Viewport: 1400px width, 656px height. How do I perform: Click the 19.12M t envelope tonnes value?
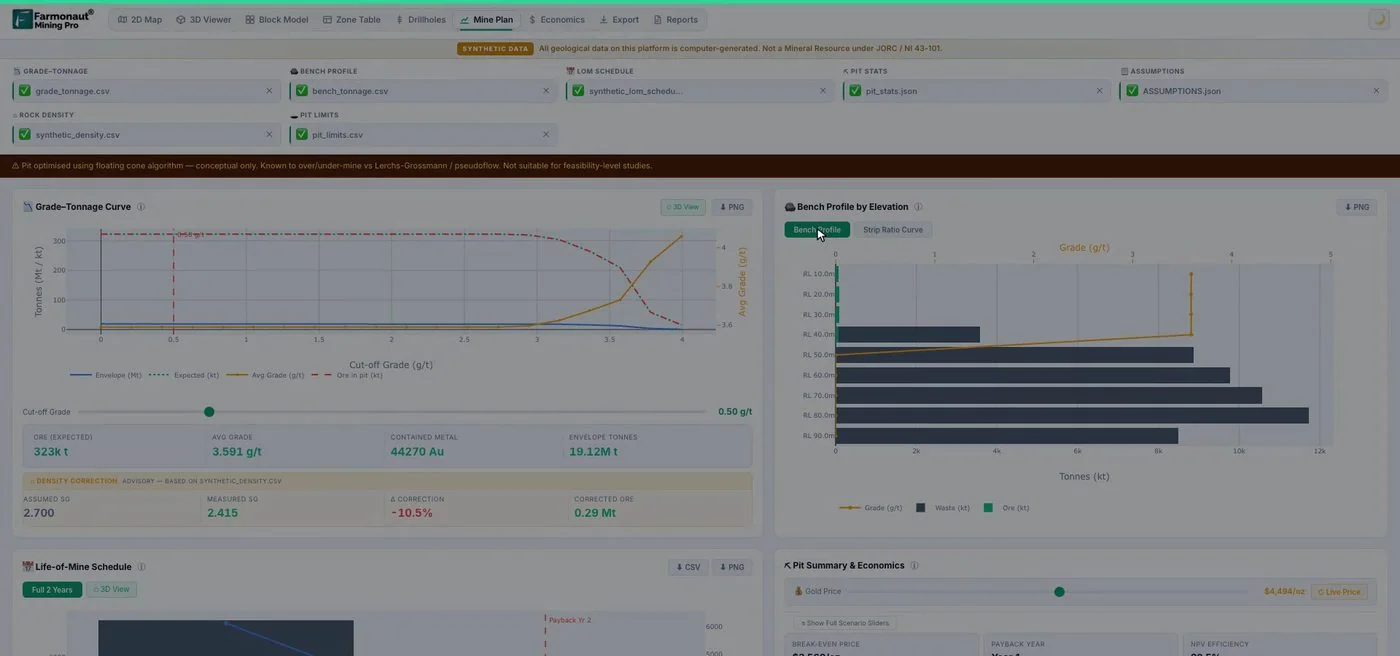tap(593, 452)
